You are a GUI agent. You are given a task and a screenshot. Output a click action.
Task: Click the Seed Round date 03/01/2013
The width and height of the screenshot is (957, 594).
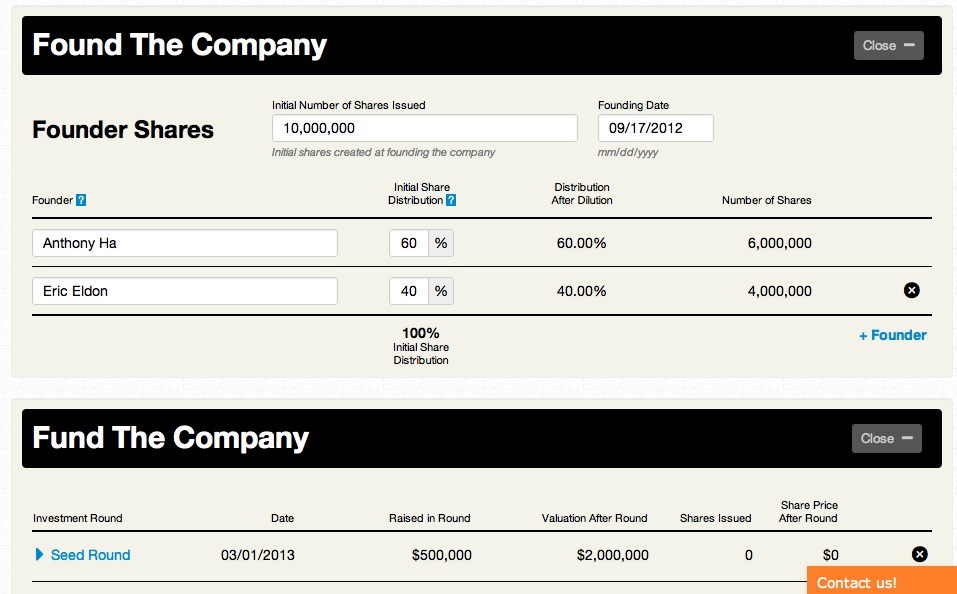click(x=258, y=555)
